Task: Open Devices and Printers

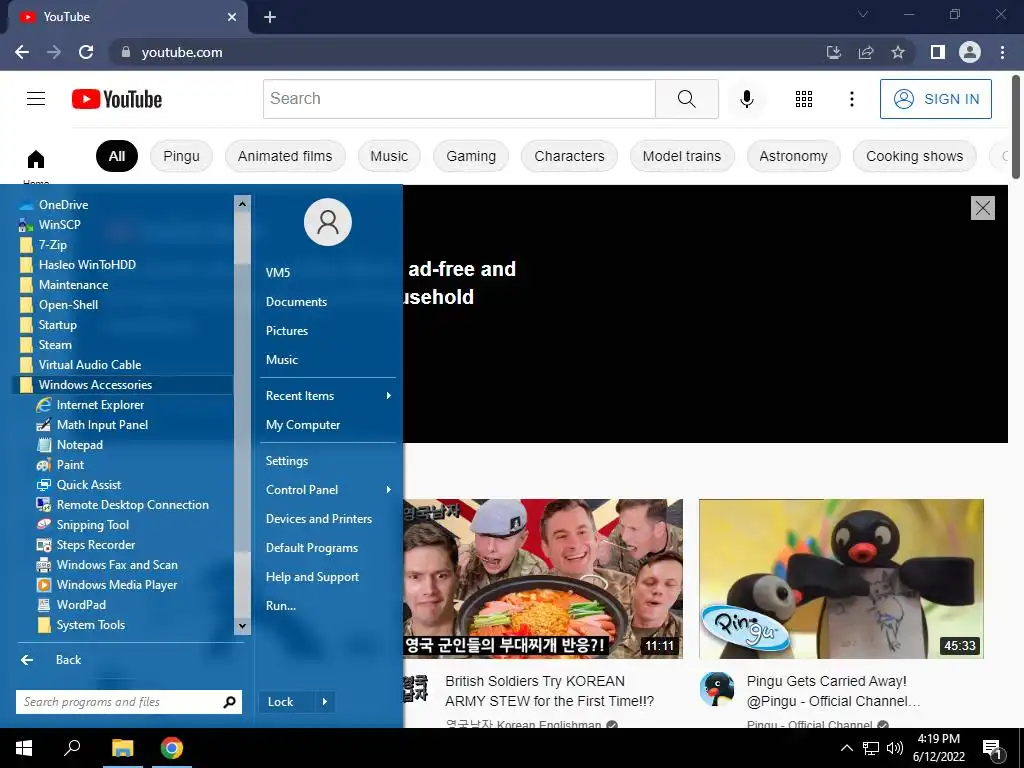Action: pos(319,519)
